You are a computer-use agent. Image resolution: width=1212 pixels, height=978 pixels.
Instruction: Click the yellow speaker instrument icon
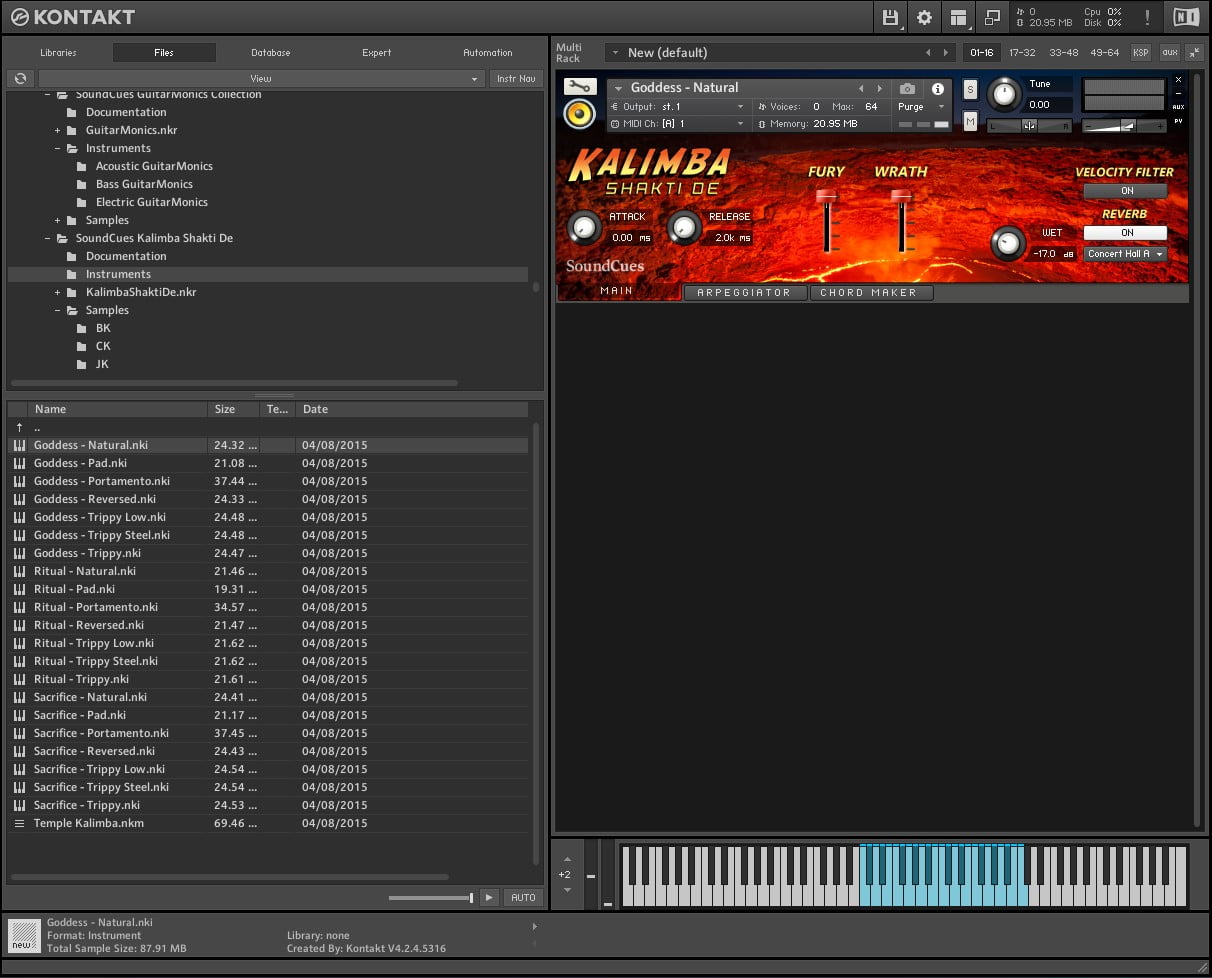tap(579, 114)
